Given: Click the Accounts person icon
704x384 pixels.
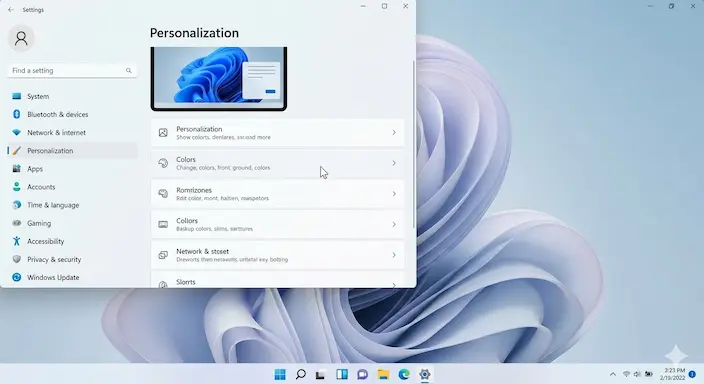Looking at the screenshot, I should 17,187.
